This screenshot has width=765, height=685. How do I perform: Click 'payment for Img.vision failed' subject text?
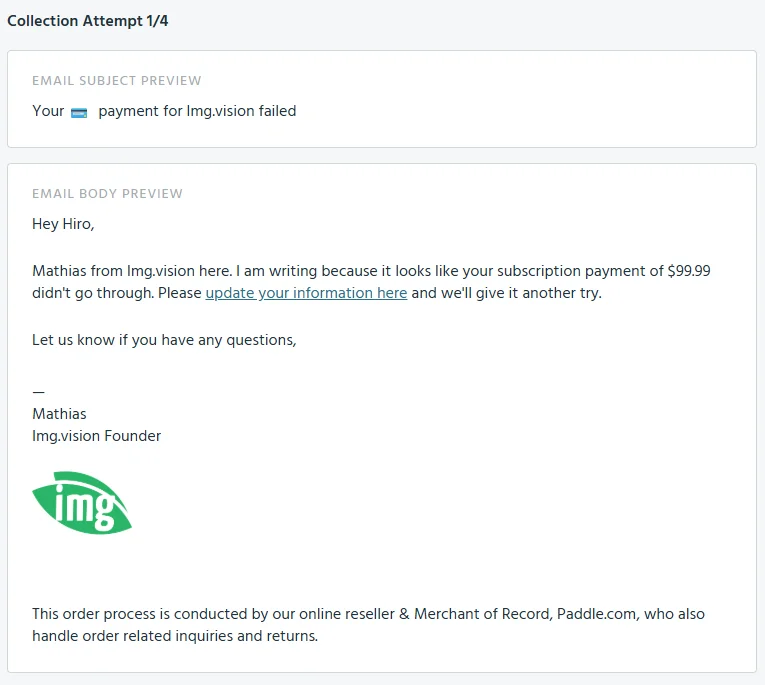click(x=197, y=111)
